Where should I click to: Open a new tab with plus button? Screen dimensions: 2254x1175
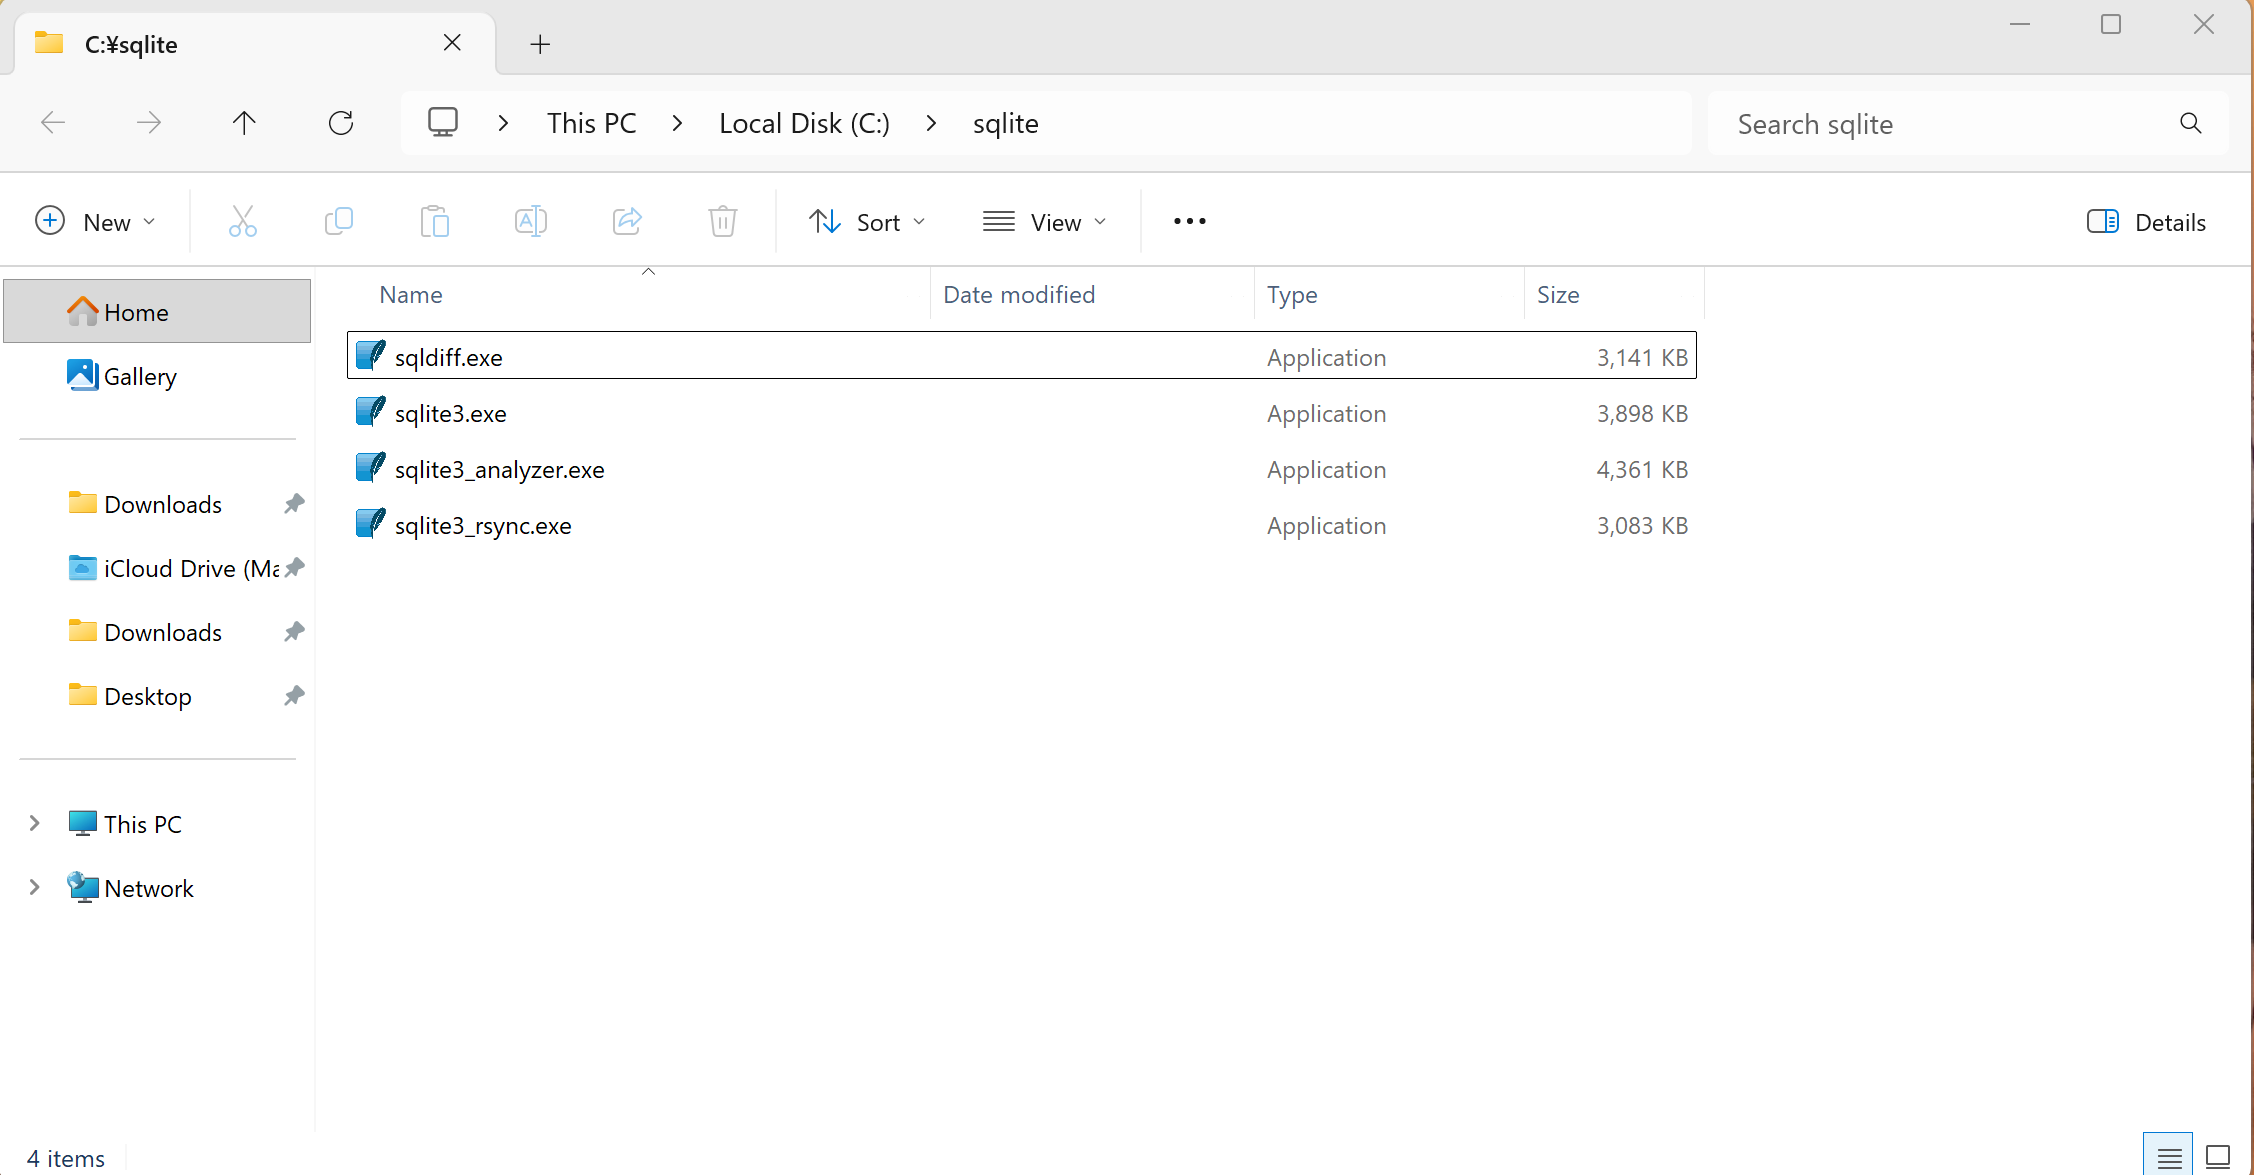540,44
